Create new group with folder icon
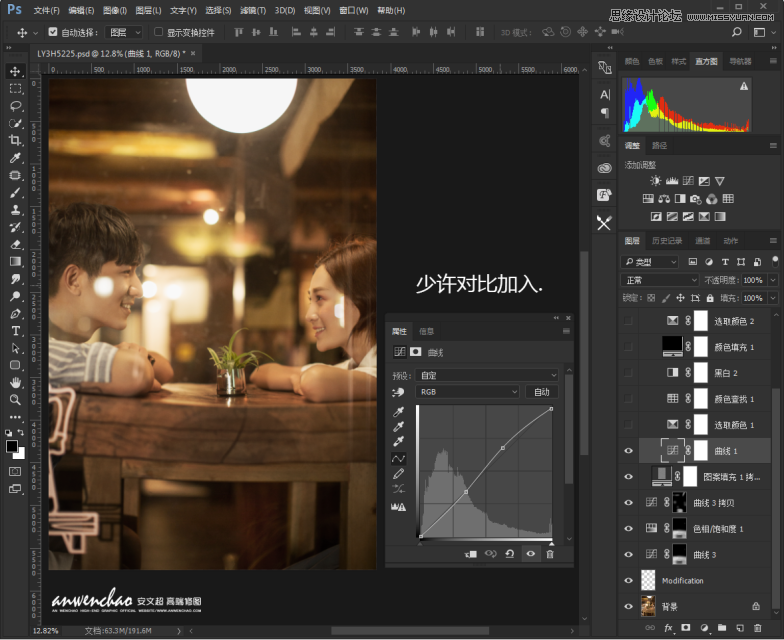784x640 pixels. coord(722,628)
